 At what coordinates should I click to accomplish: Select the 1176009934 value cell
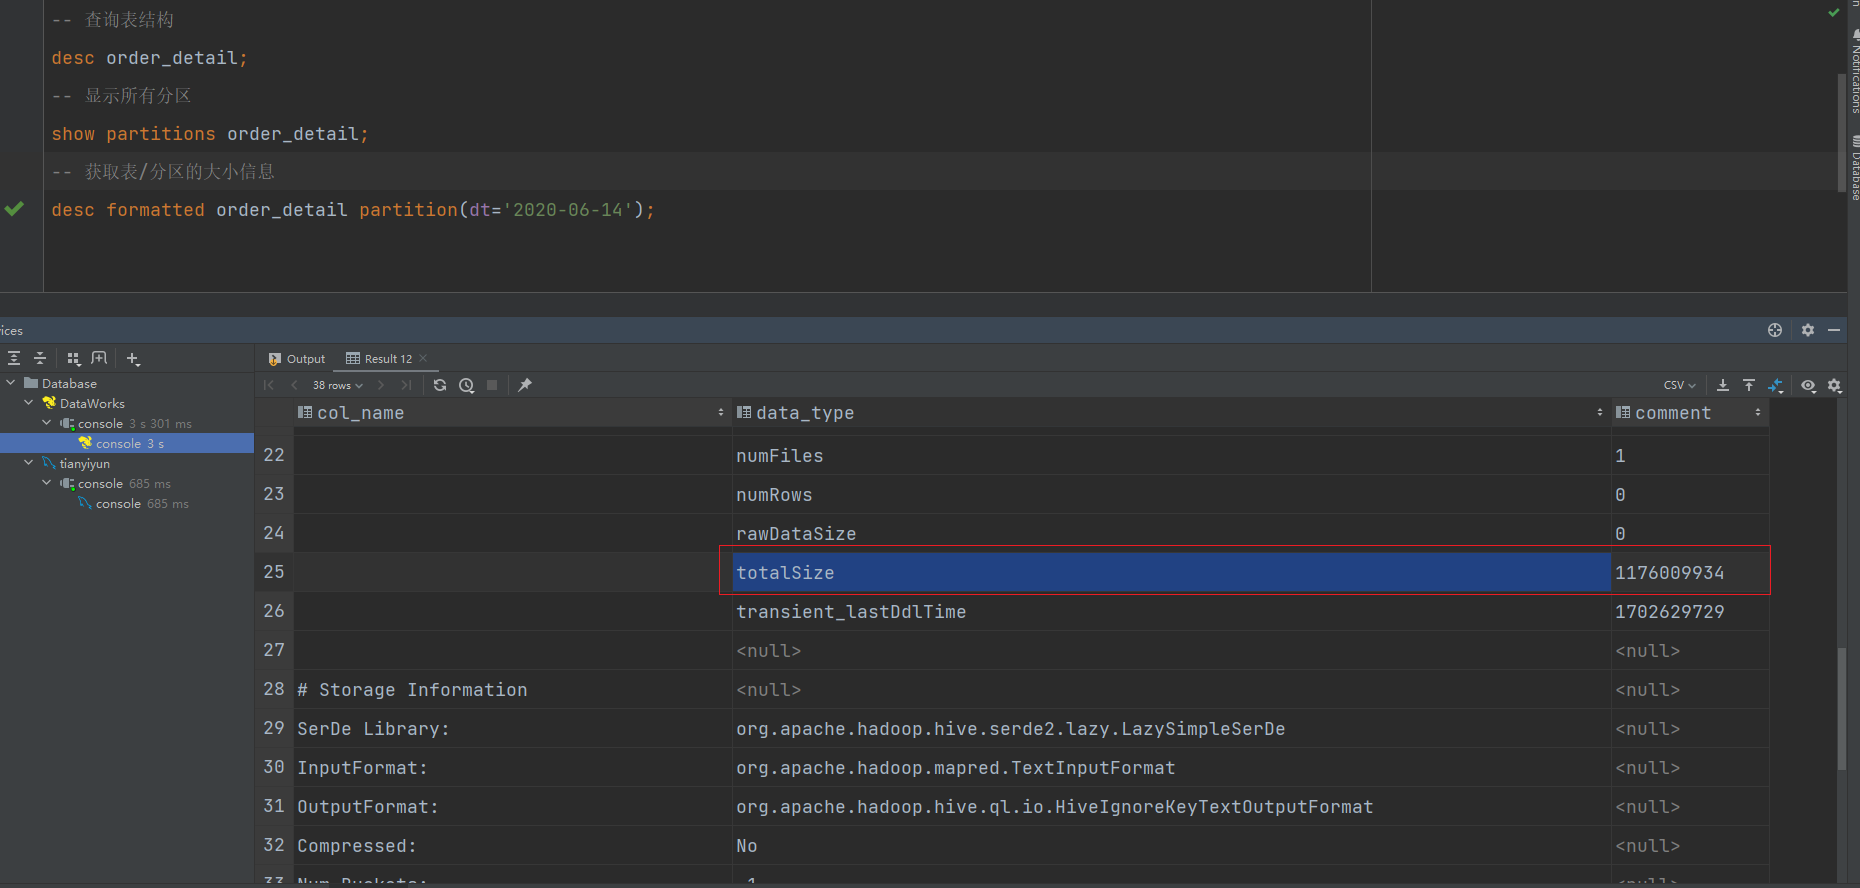click(x=1689, y=572)
